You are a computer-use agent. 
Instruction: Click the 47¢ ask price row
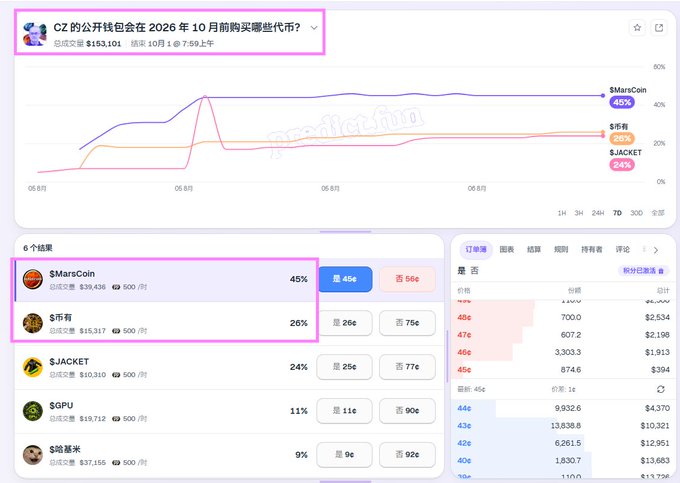click(563, 335)
